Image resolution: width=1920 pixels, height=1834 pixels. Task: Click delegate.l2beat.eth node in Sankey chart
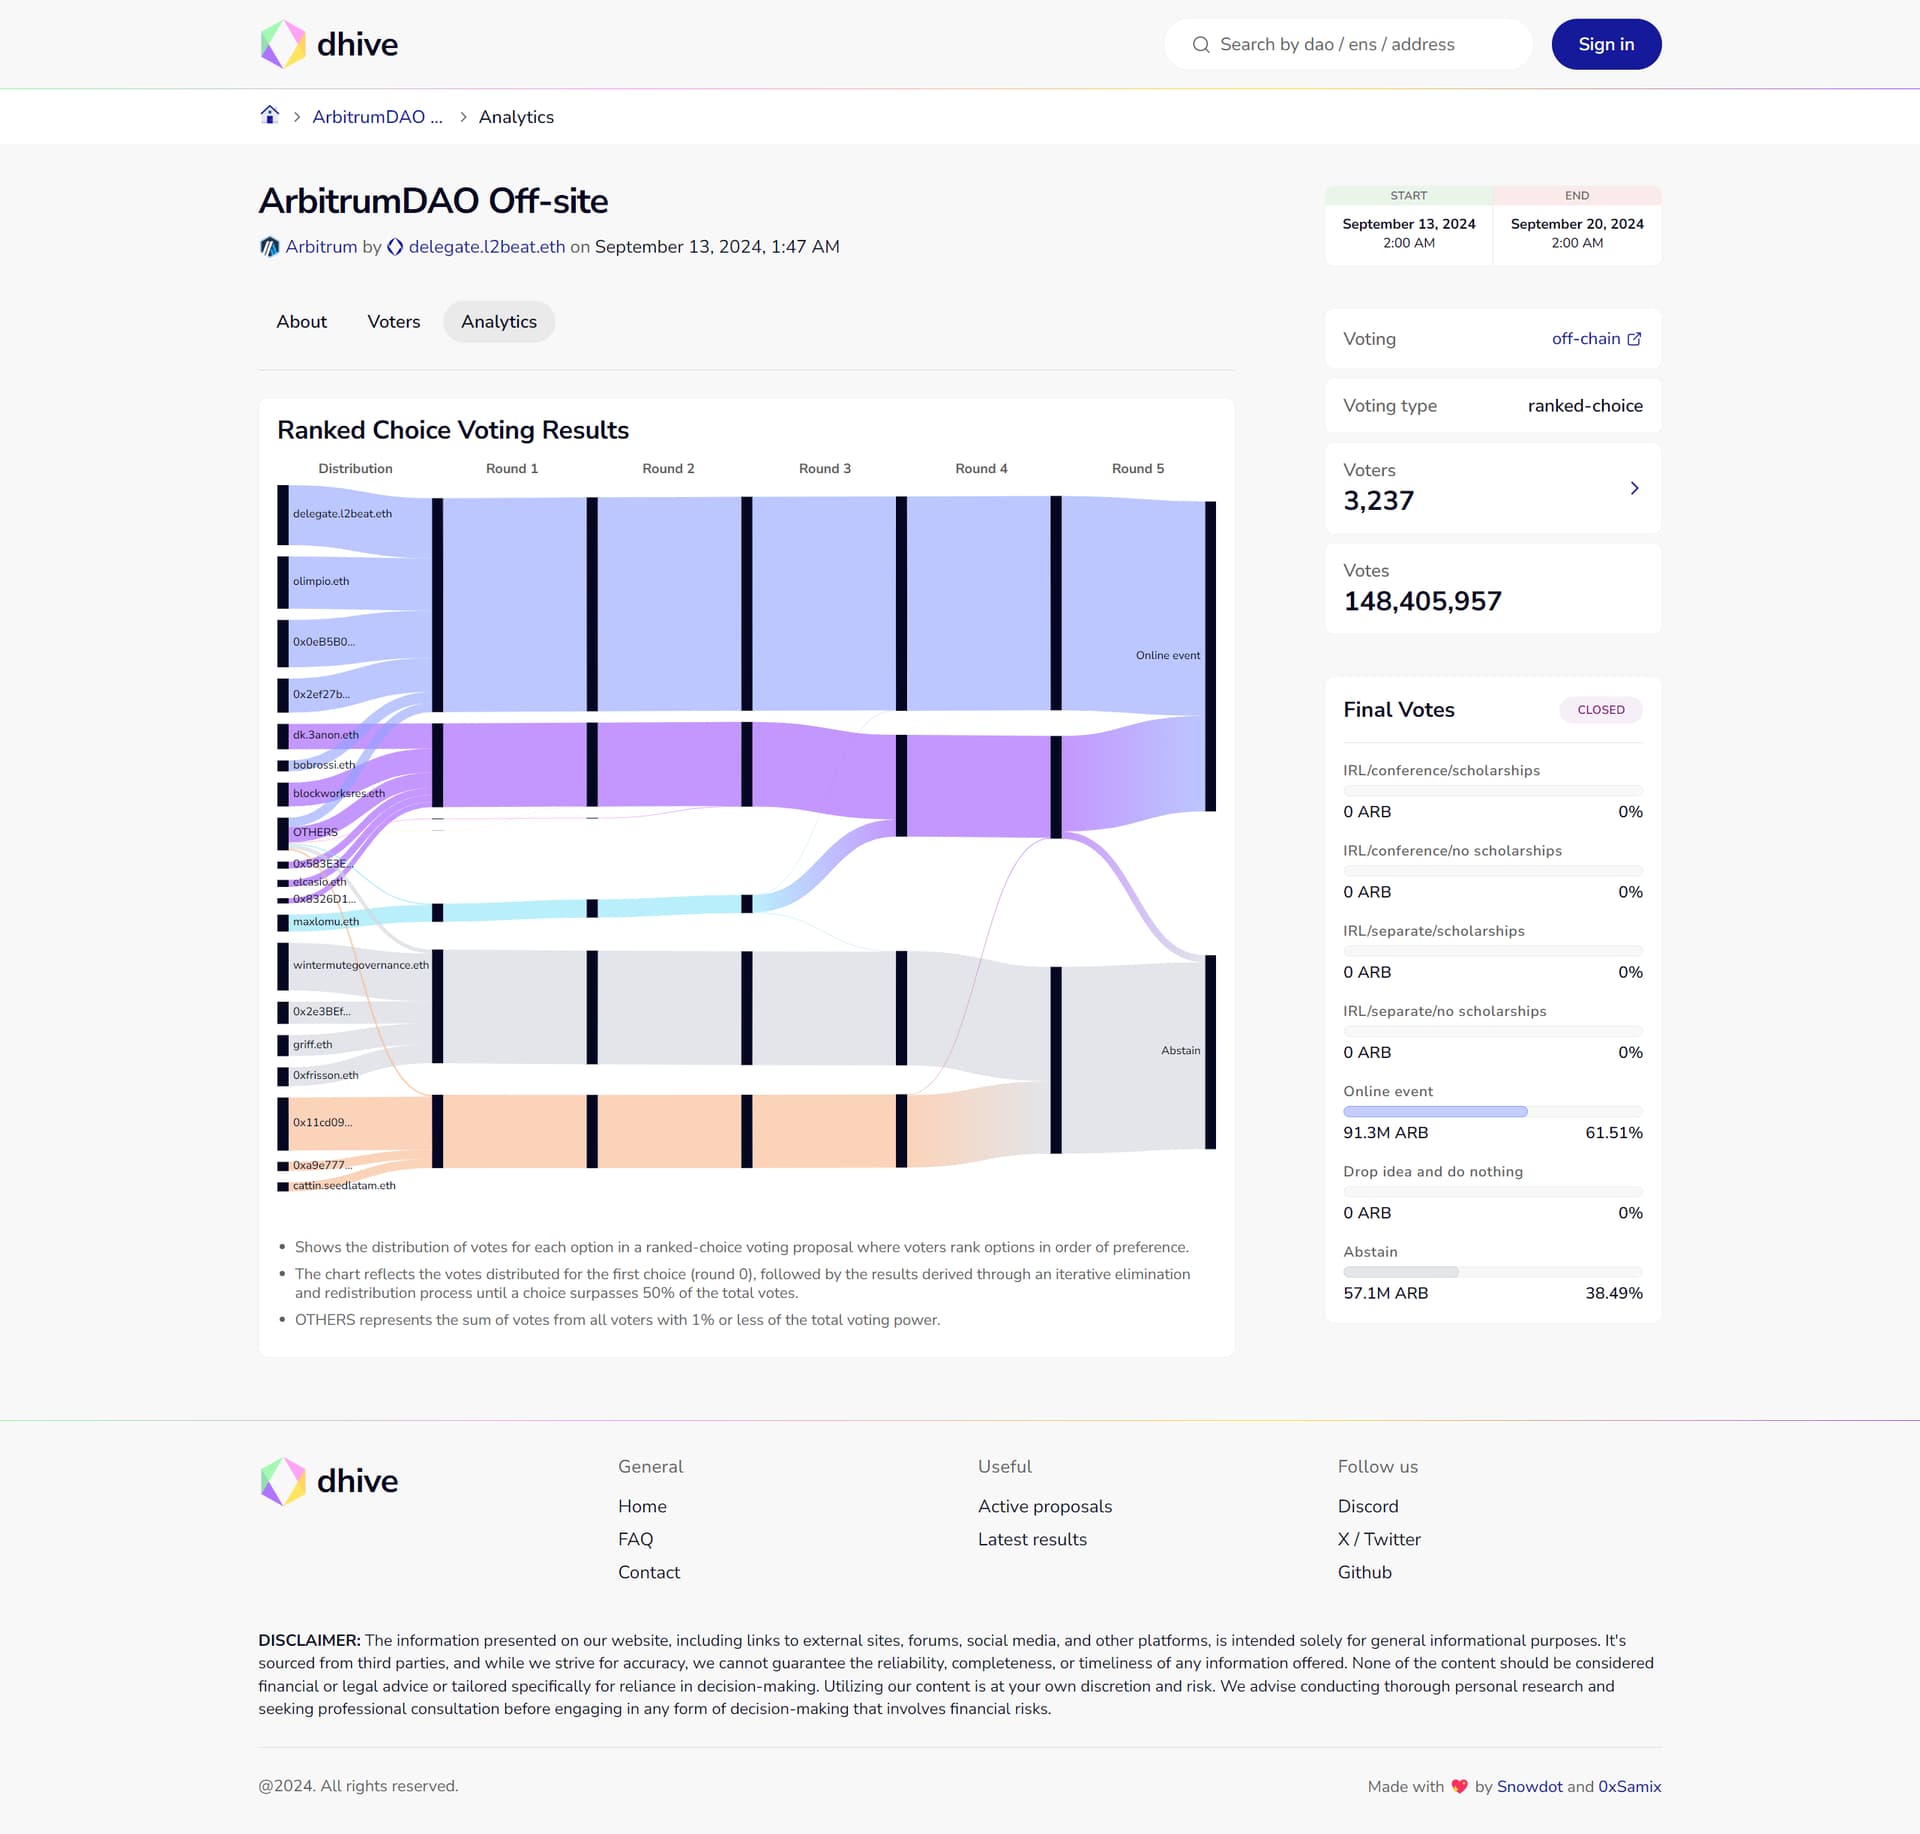coord(283,515)
